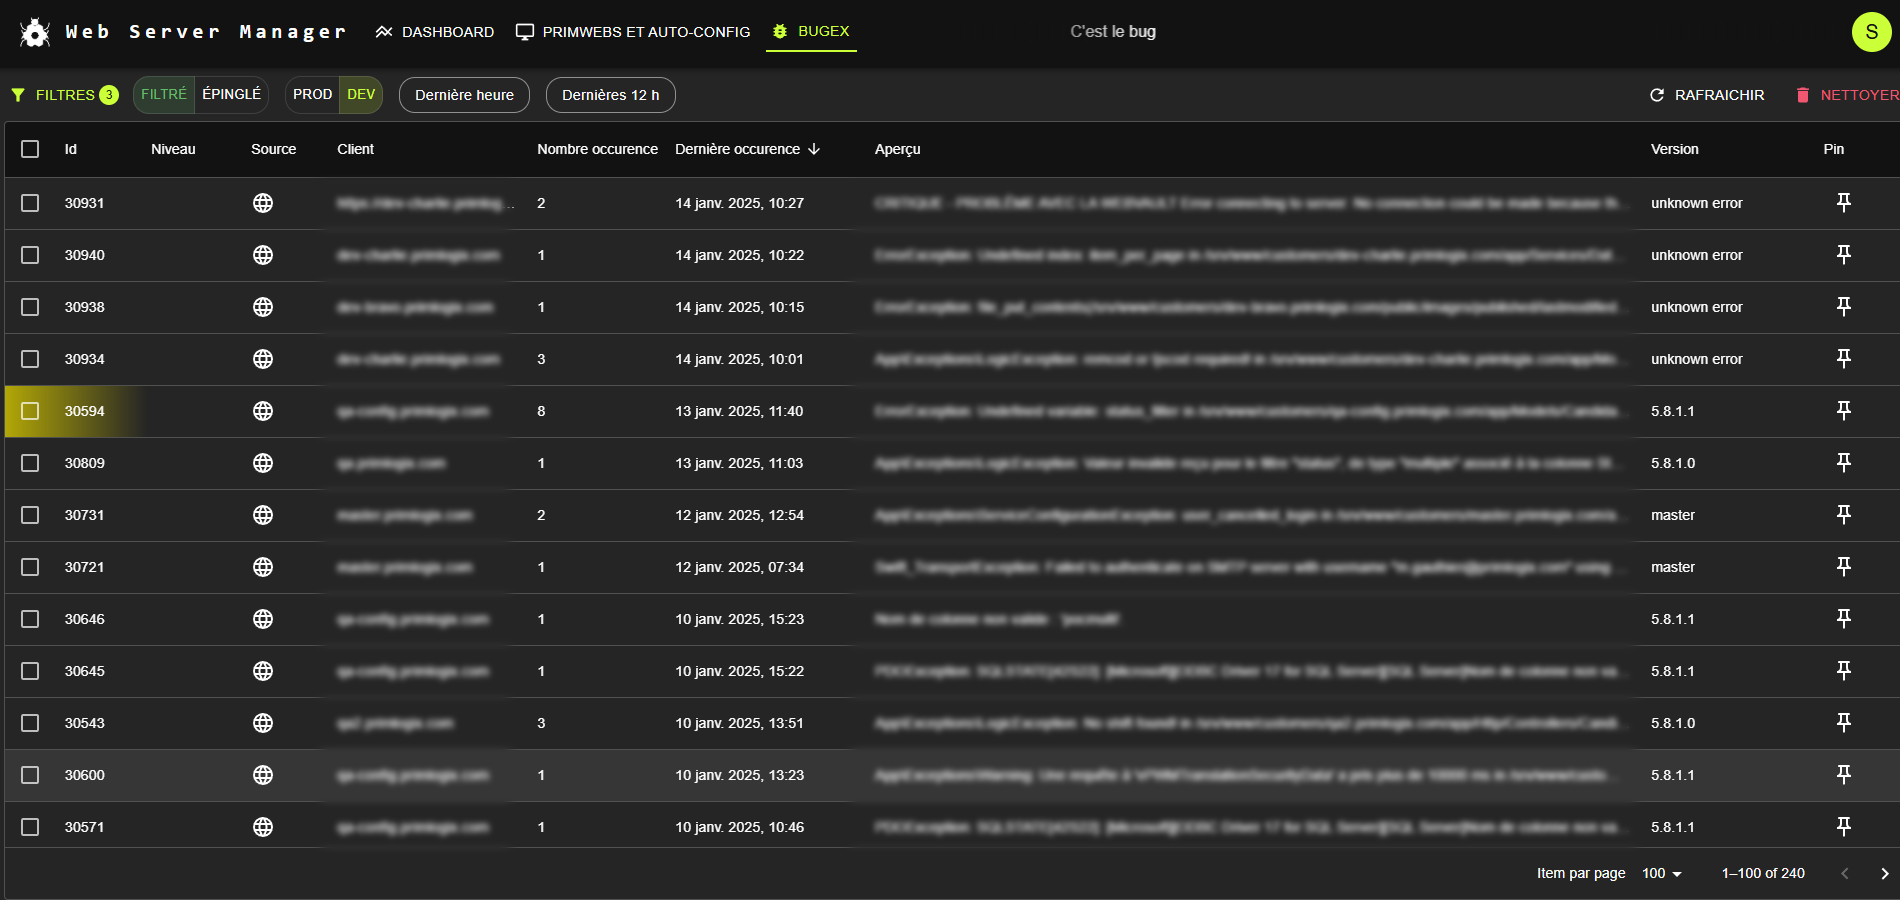Tick the select-all checkbox in header
This screenshot has height=900, width=1900.
(x=30, y=149)
